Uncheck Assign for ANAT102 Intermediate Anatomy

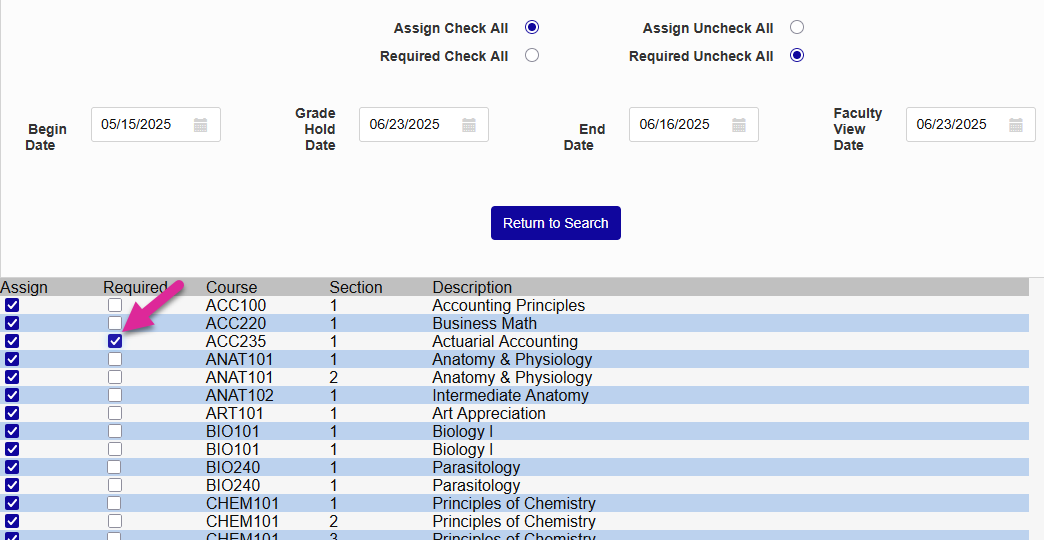pos(12,395)
